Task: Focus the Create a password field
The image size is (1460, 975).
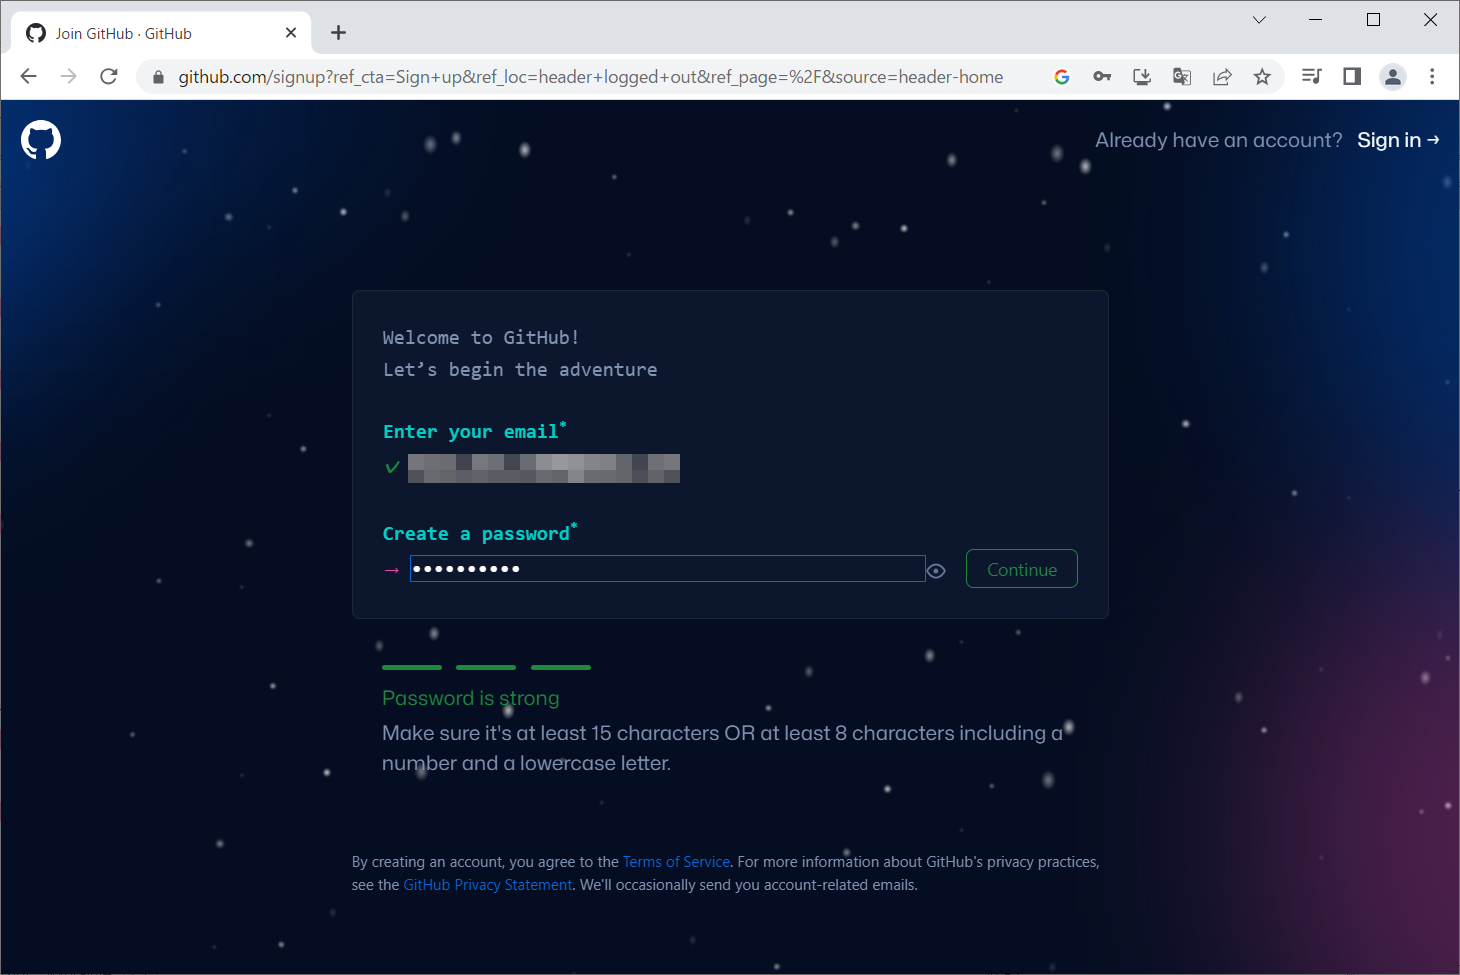Action: (x=667, y=569)
